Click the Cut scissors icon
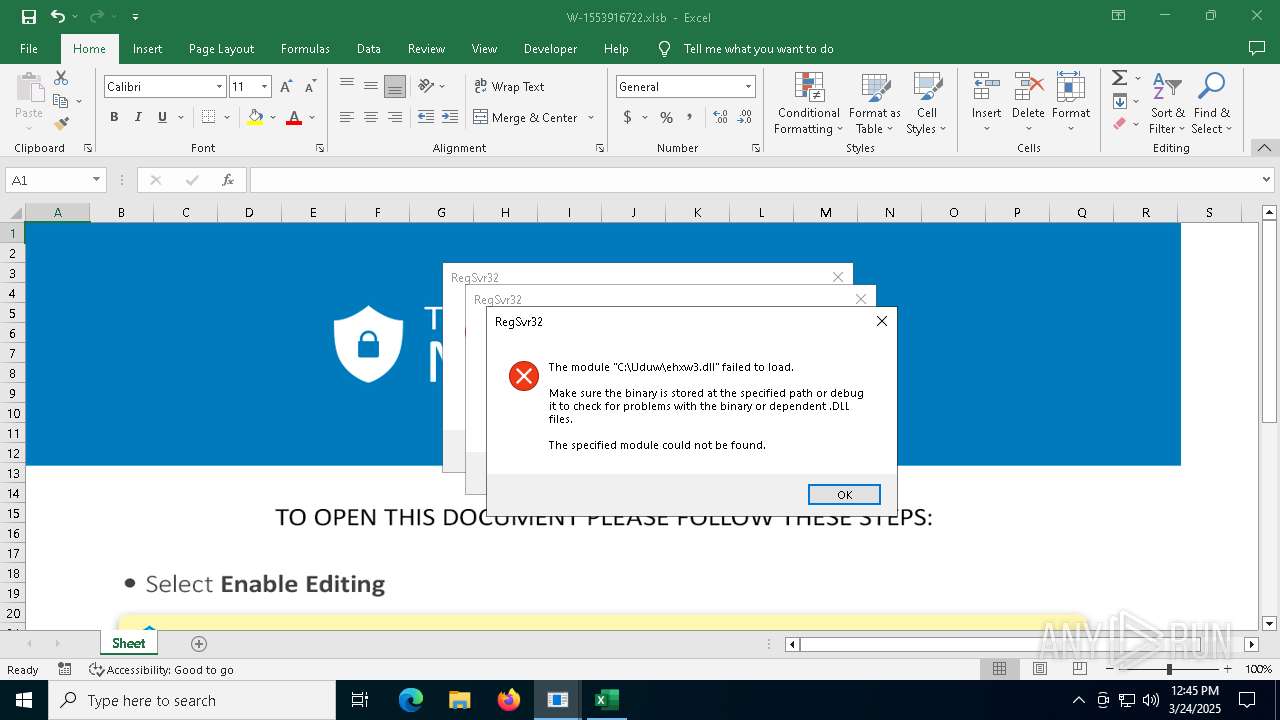1280x720 pixels. 61,78
